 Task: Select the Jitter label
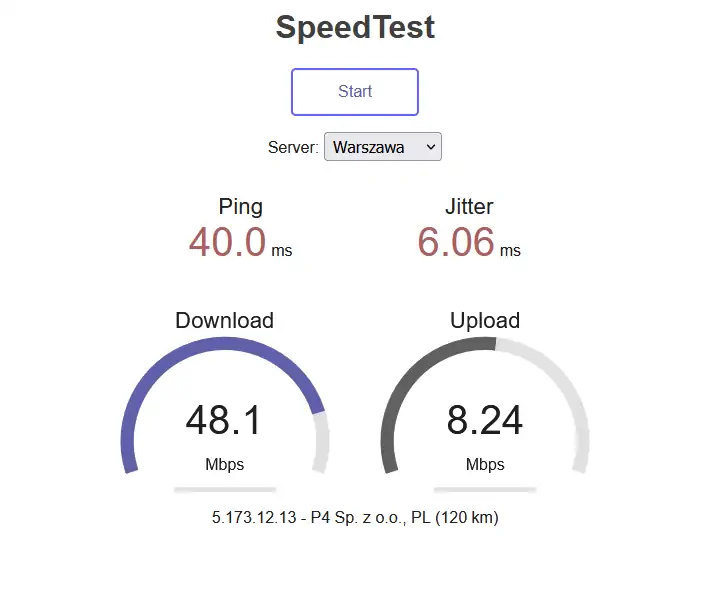(469, 207)
